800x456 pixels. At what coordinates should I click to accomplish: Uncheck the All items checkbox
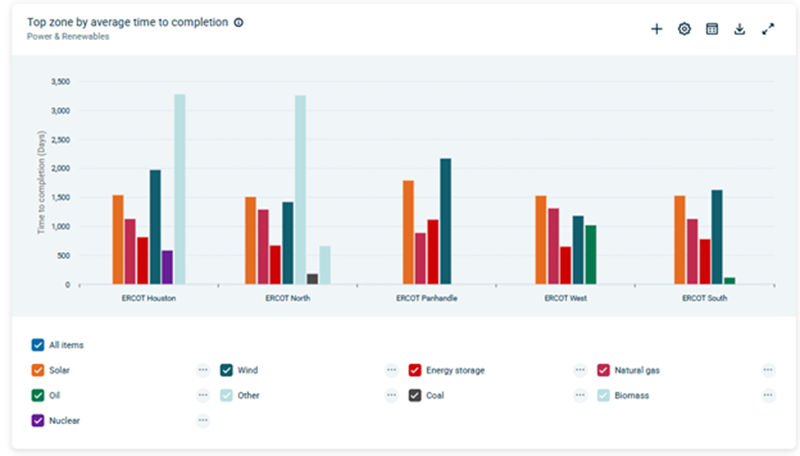click(38, 345)
